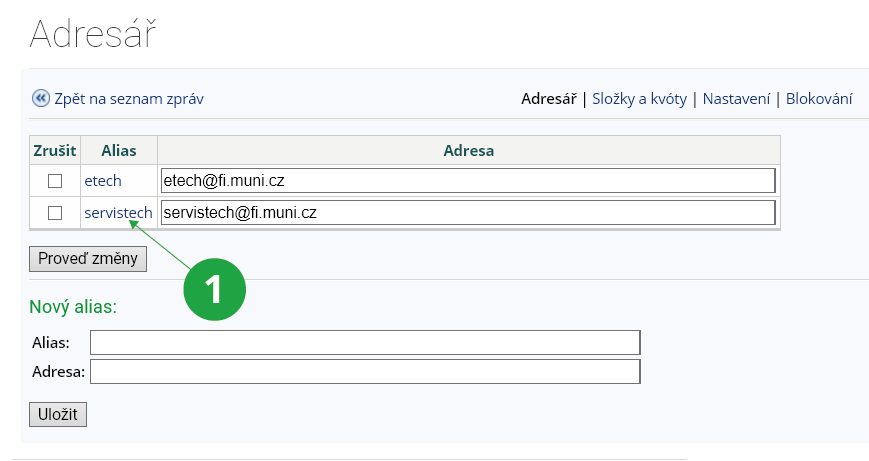Click the Alias column header
The height and width of the screenshot is (461, 869).
click(x=118, y=150)
